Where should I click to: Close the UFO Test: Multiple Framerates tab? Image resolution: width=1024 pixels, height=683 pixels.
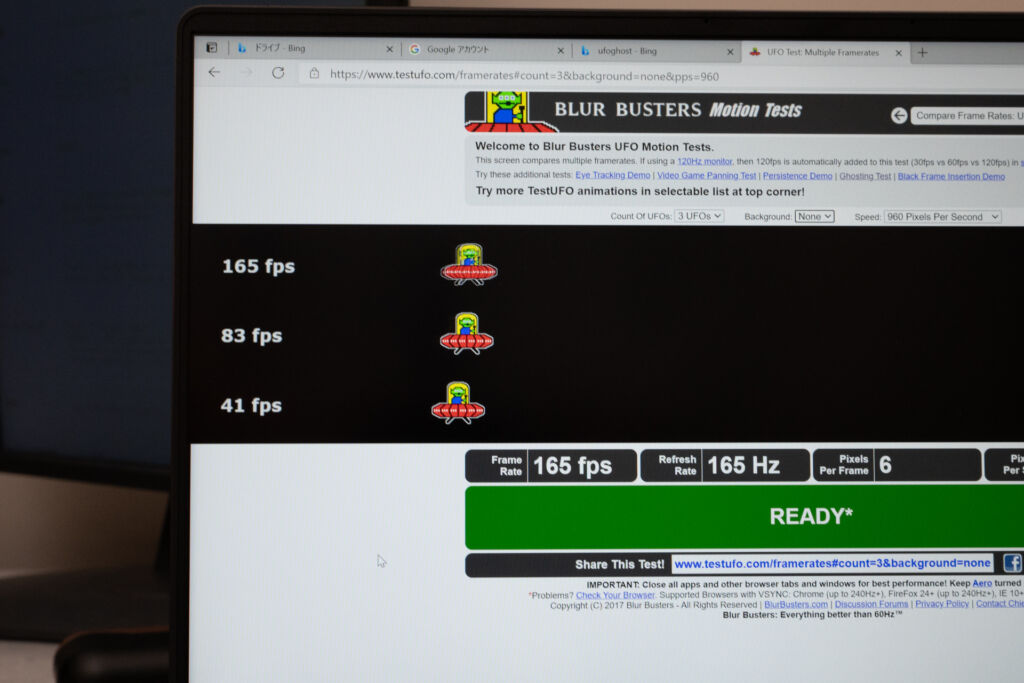(x=899, y=53)
